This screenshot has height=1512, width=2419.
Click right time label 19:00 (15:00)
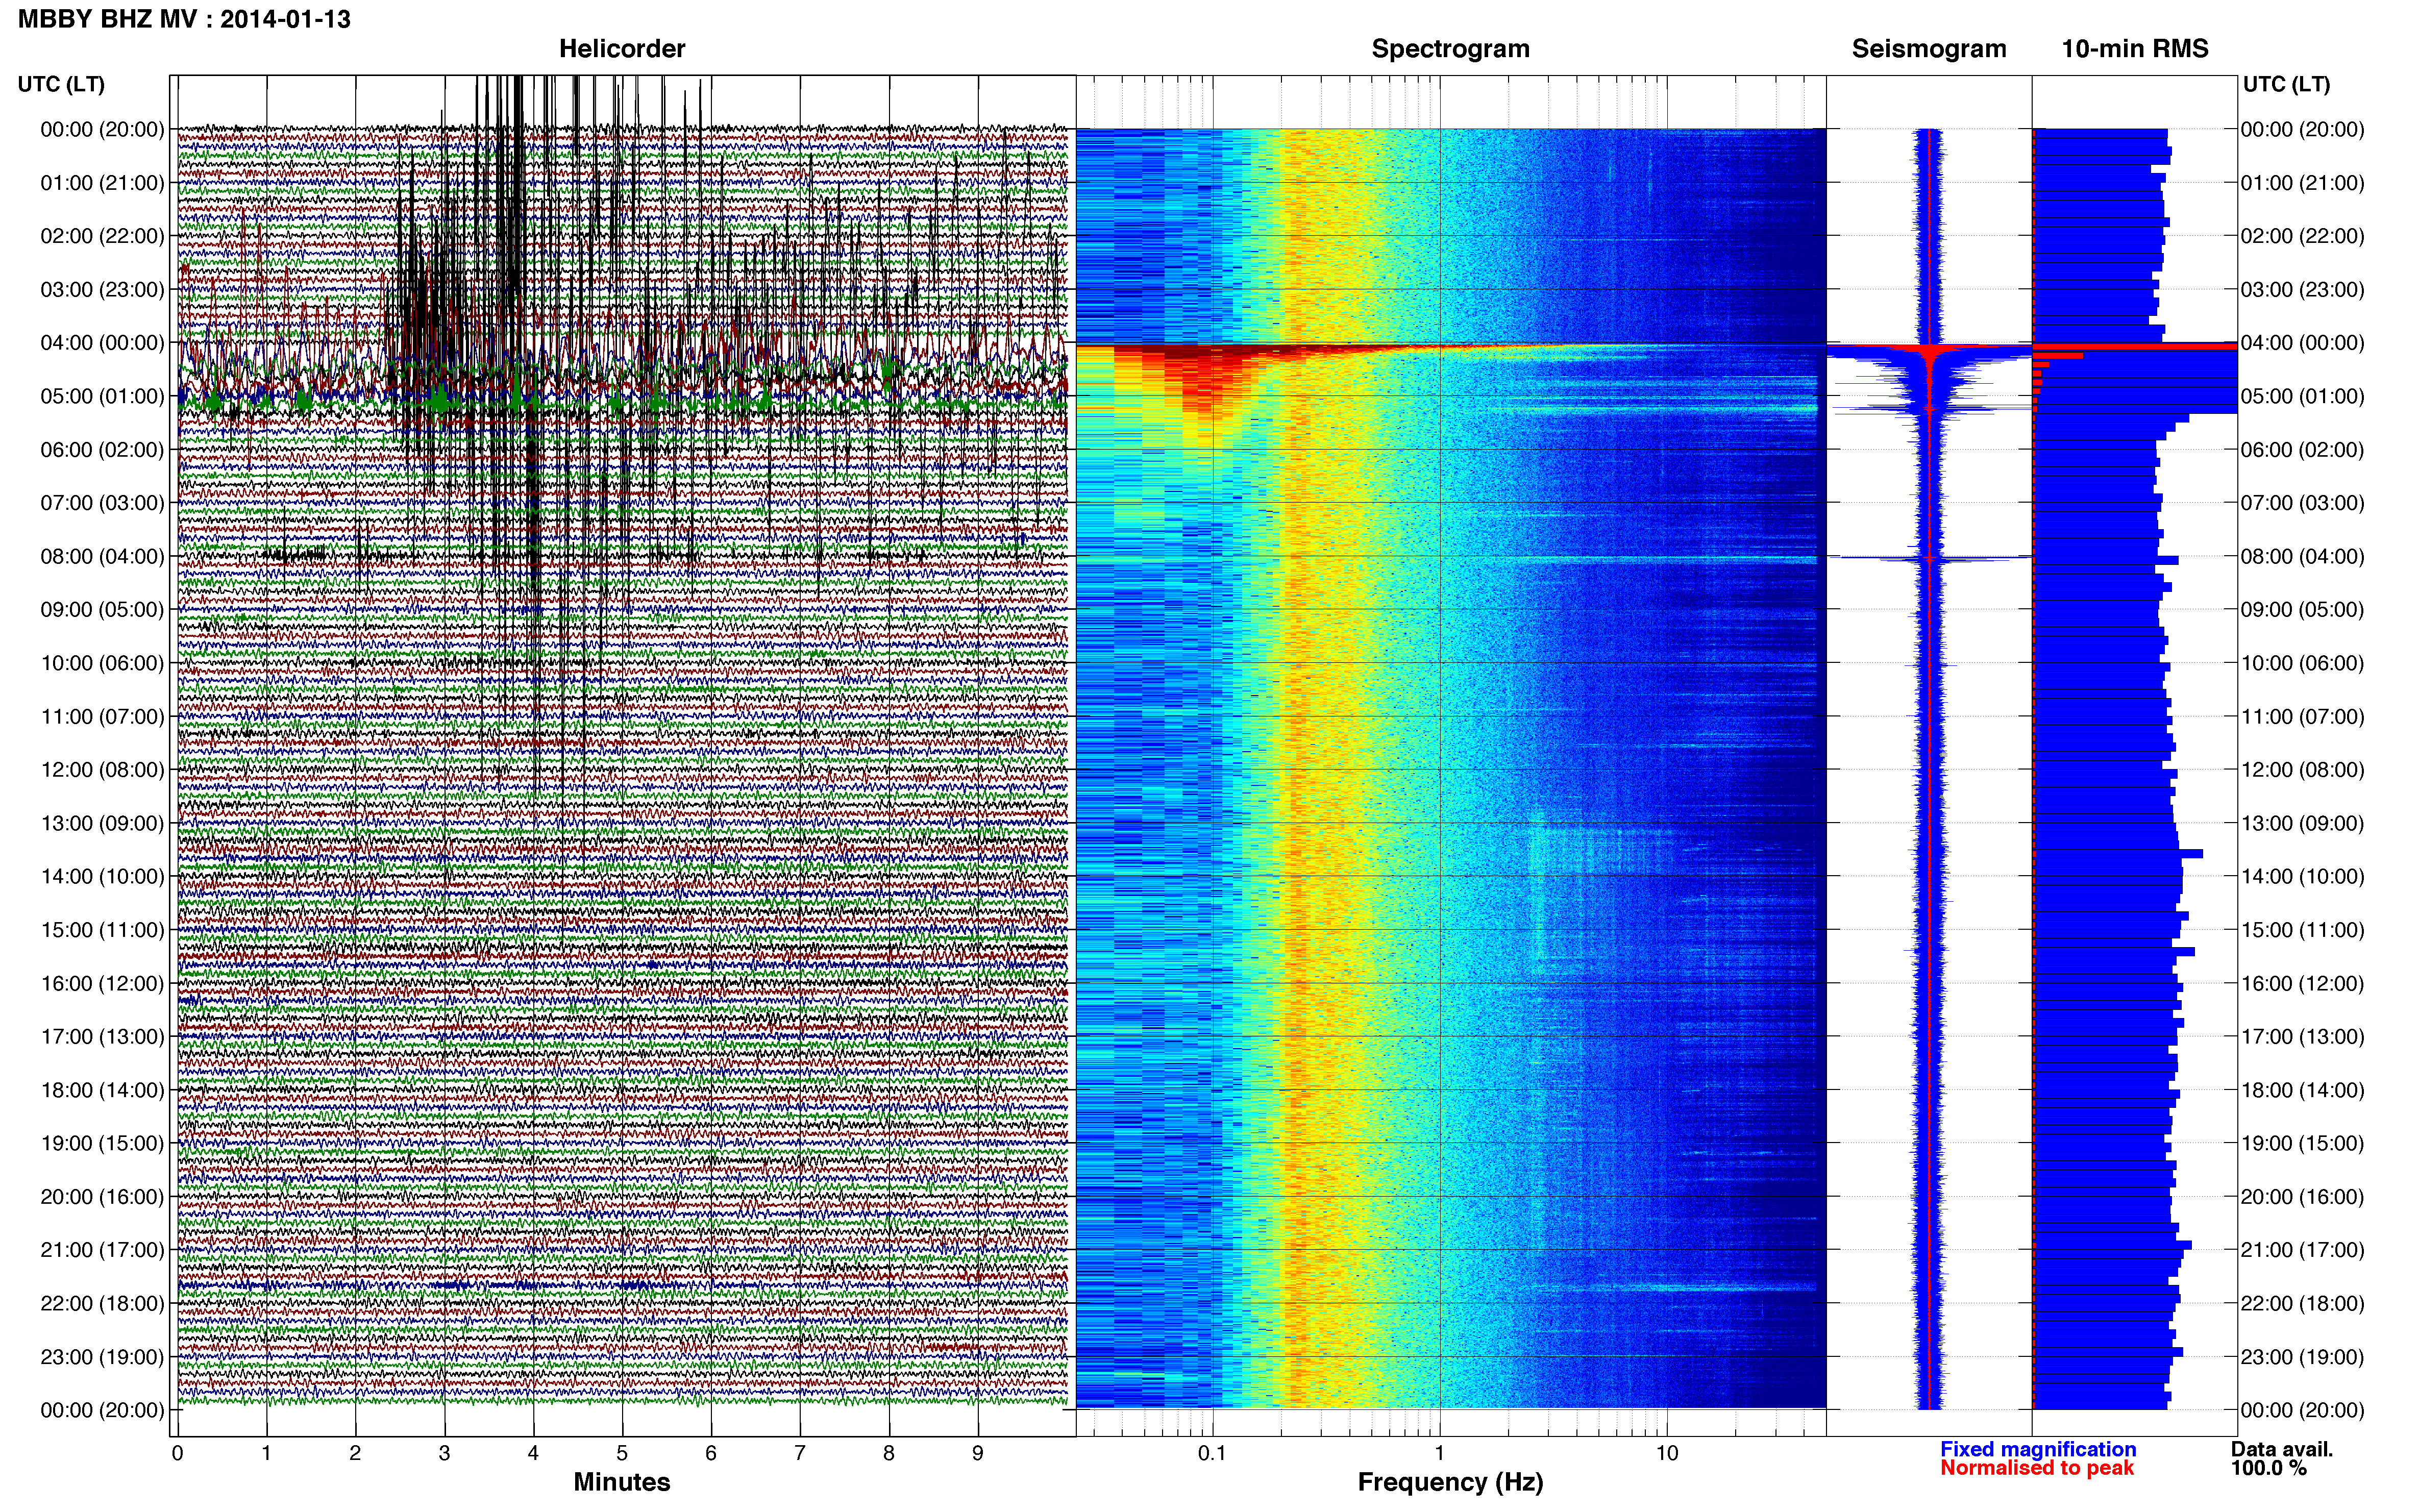[x=2303, y=1143]
